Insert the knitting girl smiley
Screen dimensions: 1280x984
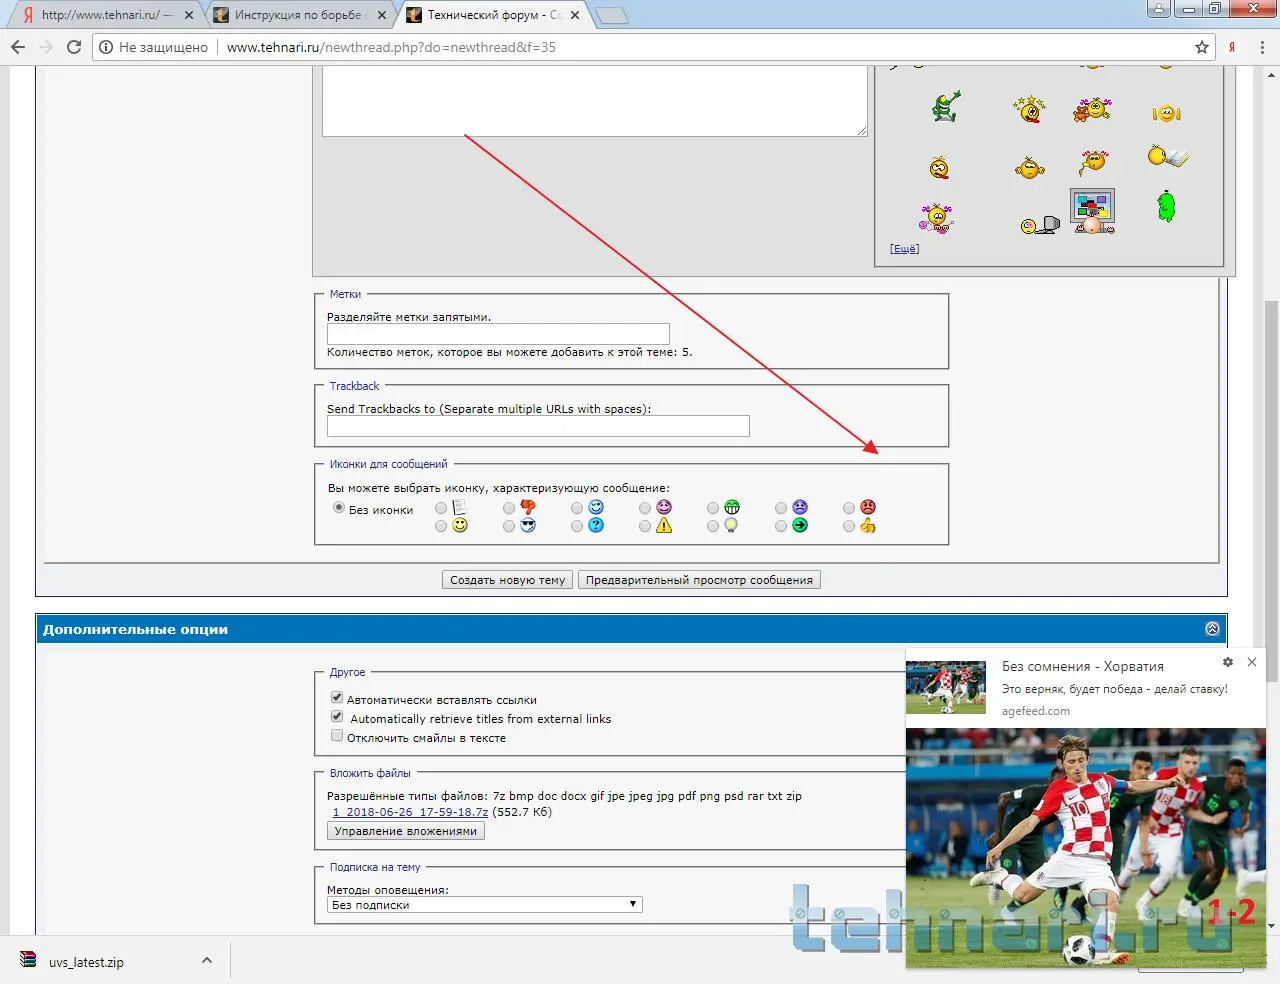point(937,217)
